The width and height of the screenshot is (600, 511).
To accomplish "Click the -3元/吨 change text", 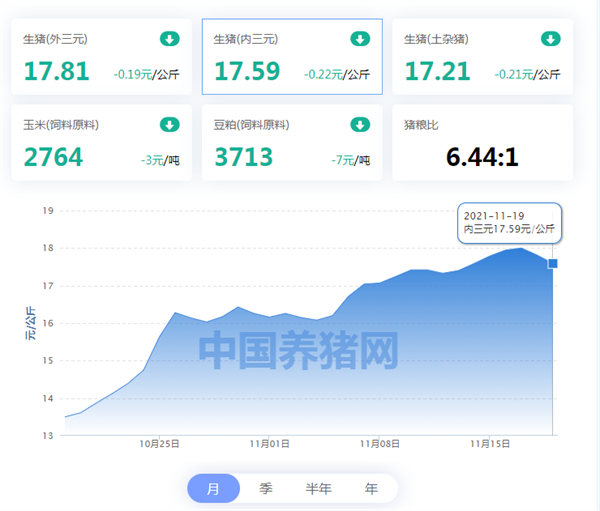I will coord(160,160).
